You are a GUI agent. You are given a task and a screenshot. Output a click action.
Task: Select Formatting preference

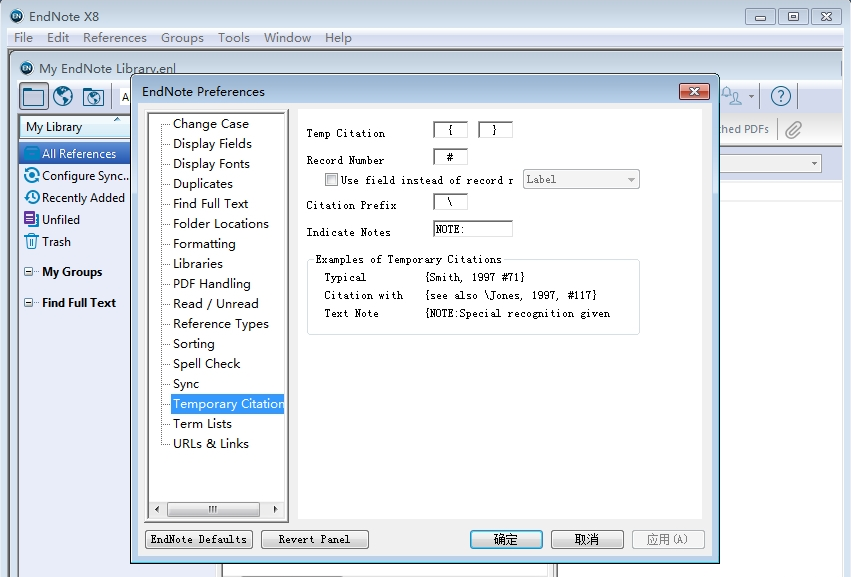point(204,244)
